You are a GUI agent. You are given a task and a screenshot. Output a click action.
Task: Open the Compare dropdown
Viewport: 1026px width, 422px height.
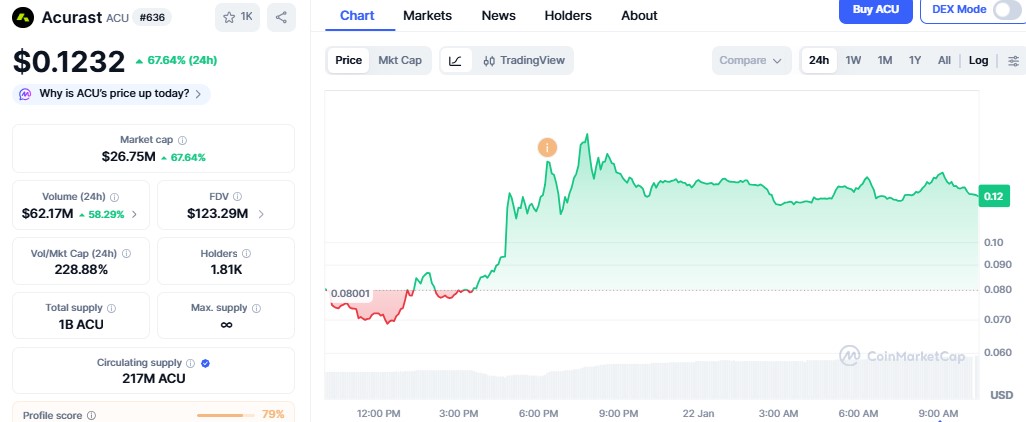click(751, 60)
